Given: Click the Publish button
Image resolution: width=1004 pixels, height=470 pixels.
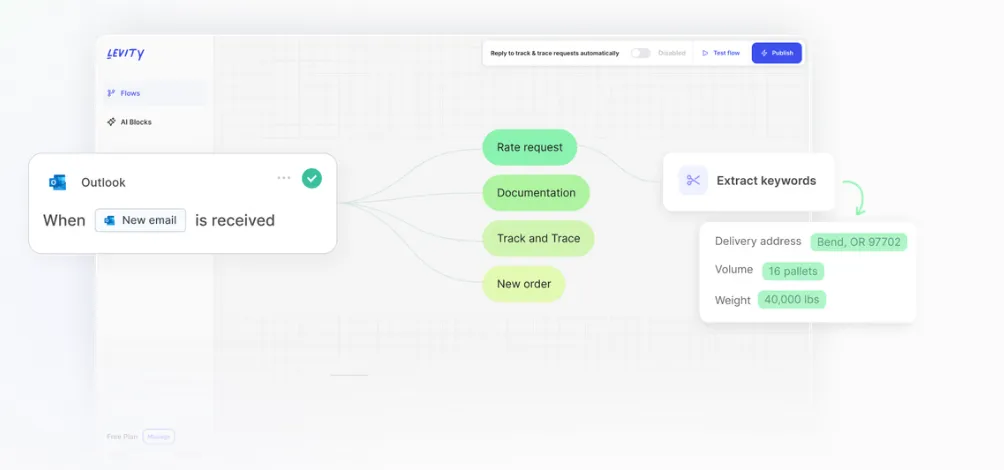Looking at the screenshot, I should point(777,53).
